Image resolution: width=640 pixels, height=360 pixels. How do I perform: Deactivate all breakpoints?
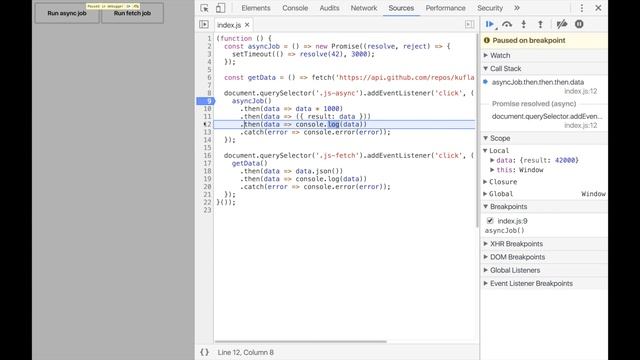[562, 24]
